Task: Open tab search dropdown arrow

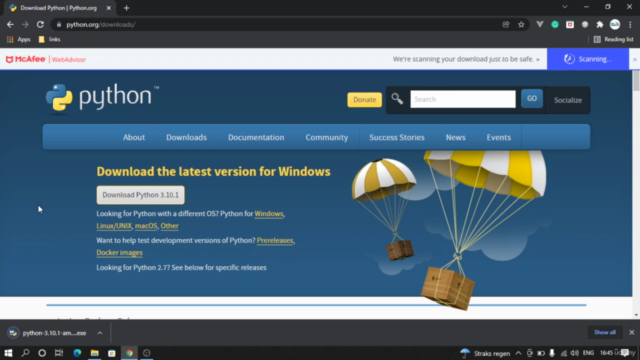Action: point(564,7)
